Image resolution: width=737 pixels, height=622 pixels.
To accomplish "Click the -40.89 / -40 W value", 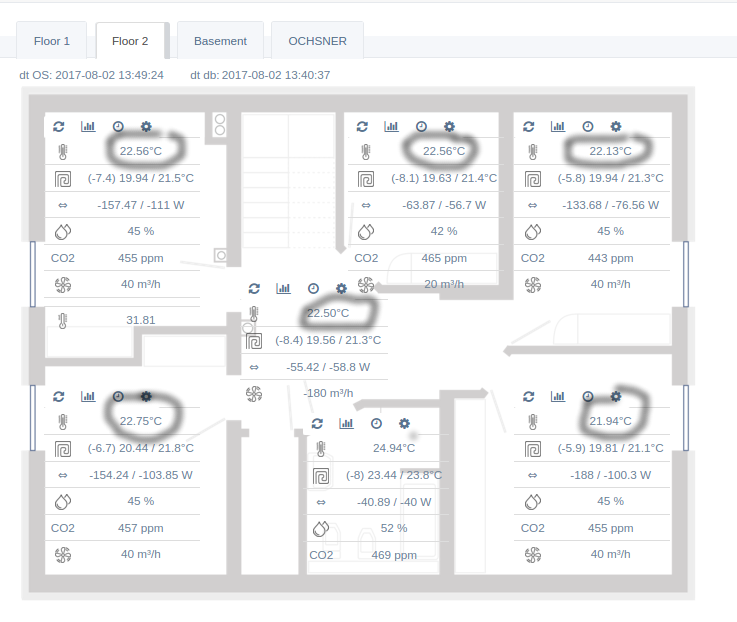I will [394, 502].
